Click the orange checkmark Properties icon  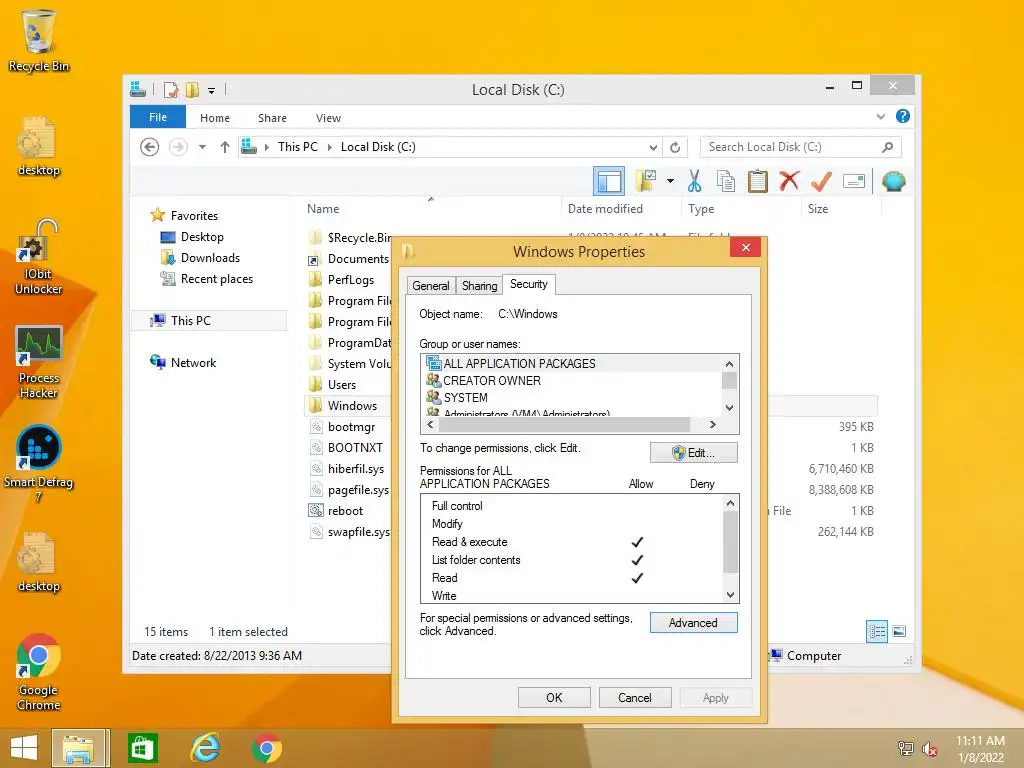pos(821,181)
